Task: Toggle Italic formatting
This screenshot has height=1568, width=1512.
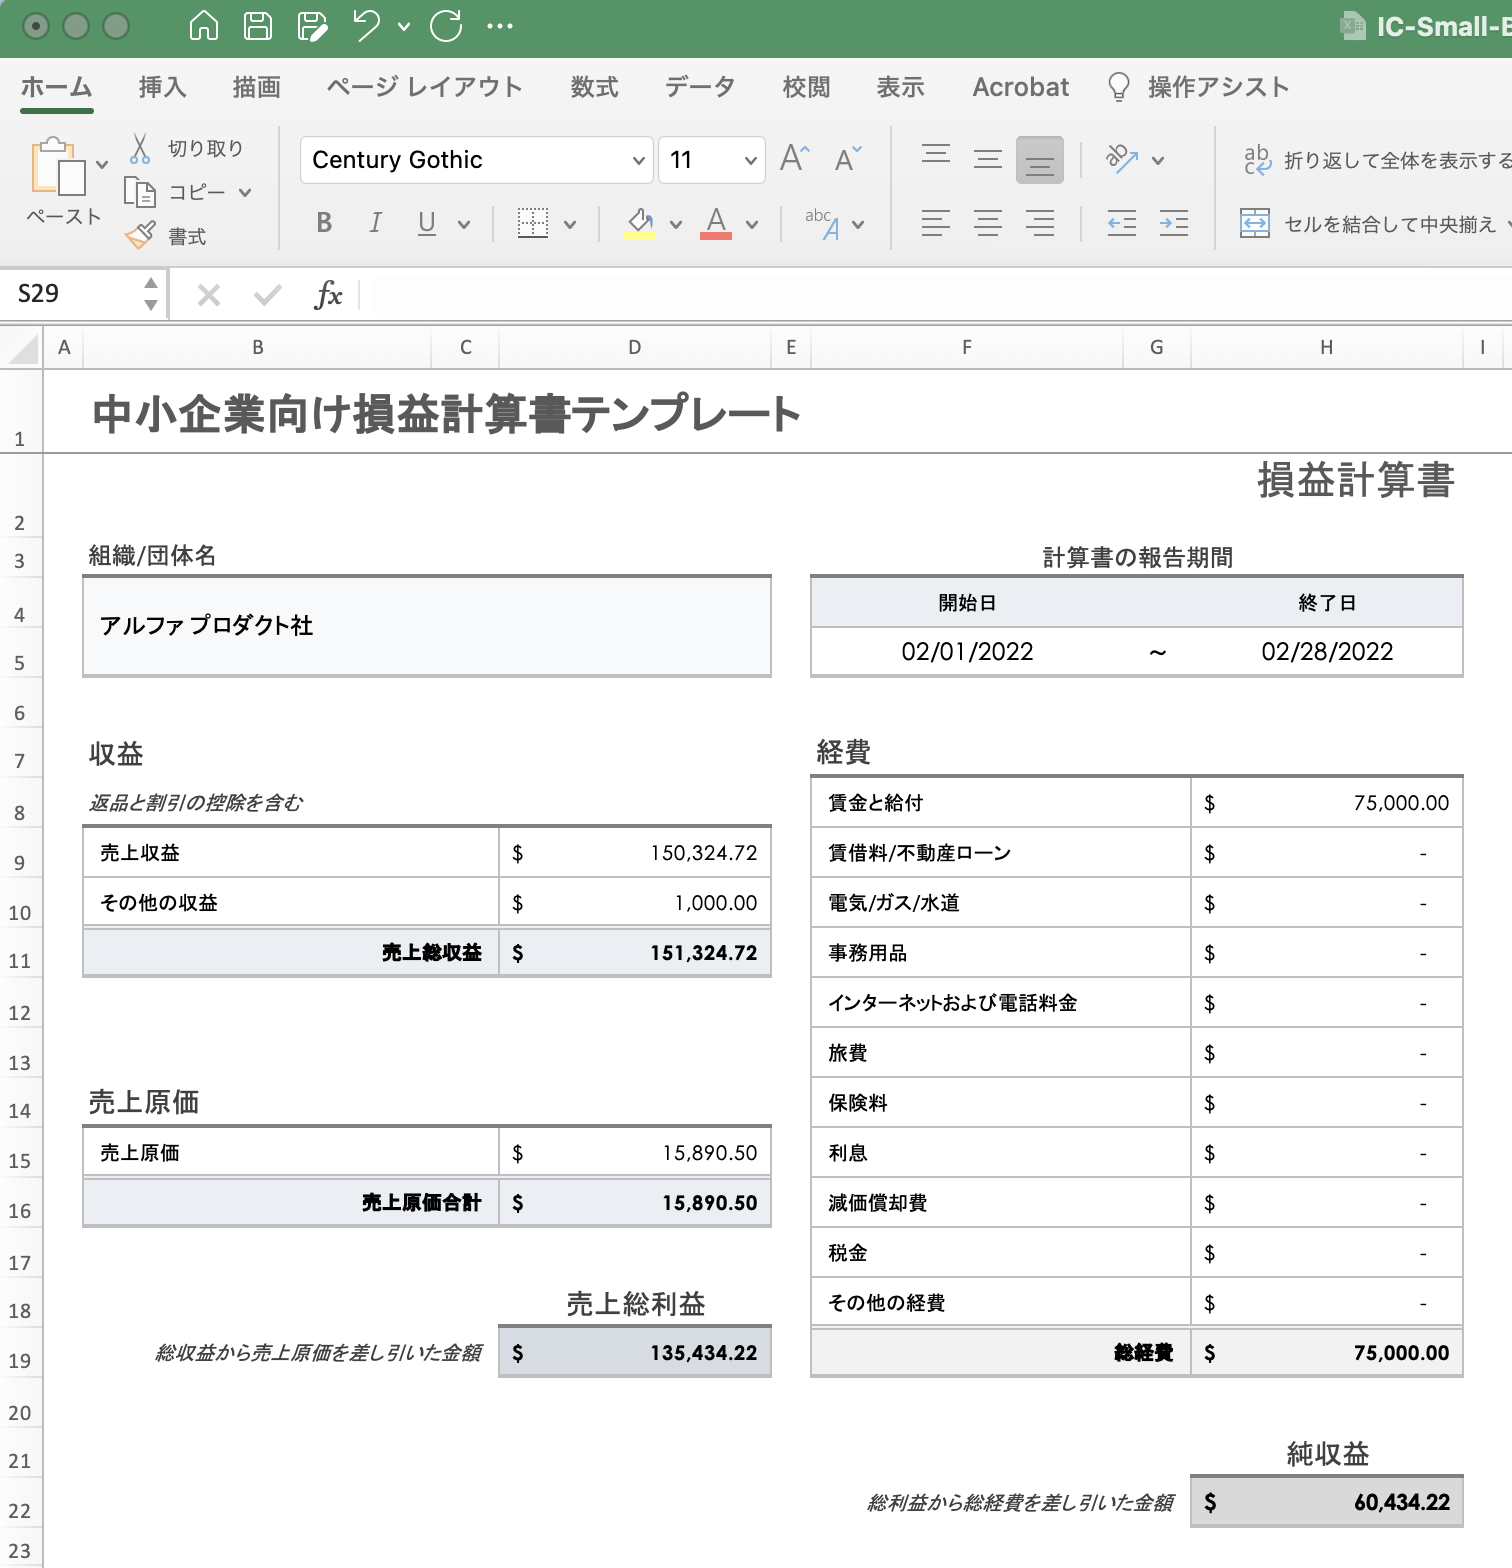Action: coord(375,223)
